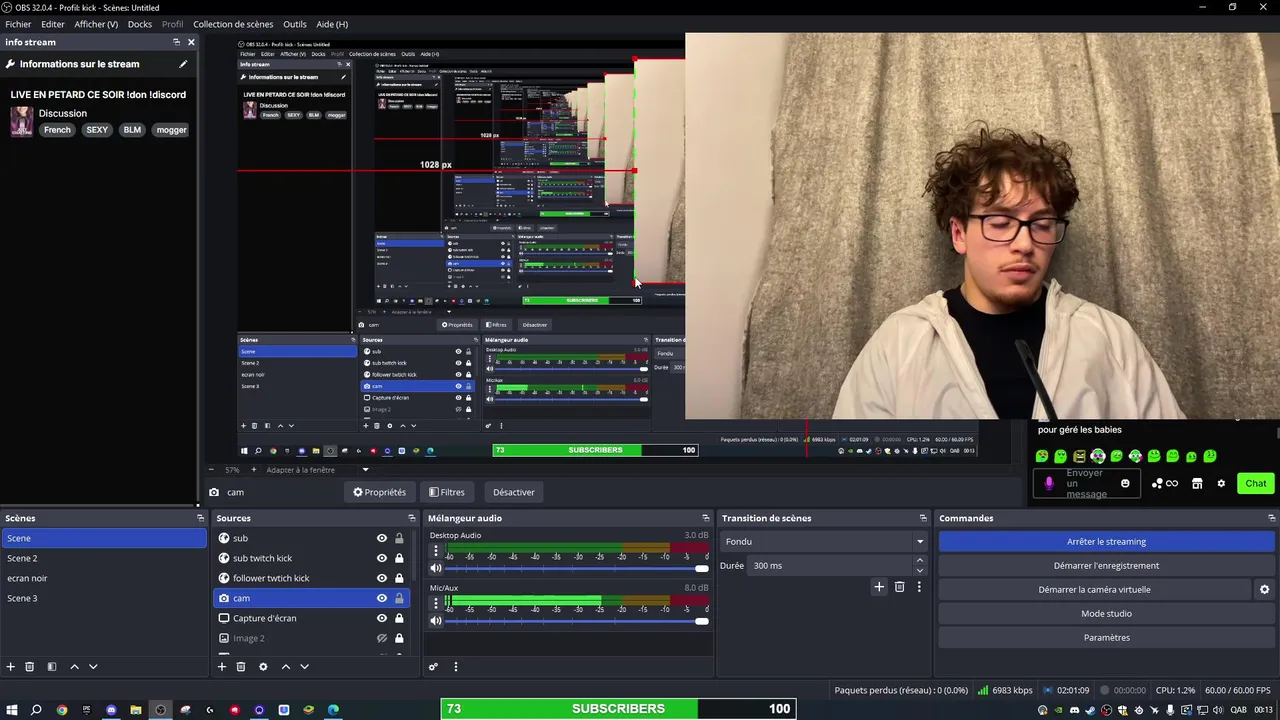Open the Fondu transition dropdown
The image size is (1280, 720).
pos(823,542)
